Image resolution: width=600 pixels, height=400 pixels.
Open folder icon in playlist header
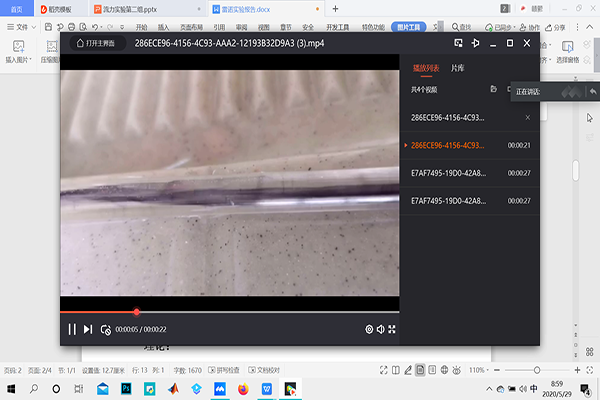(x=493, y=90)
